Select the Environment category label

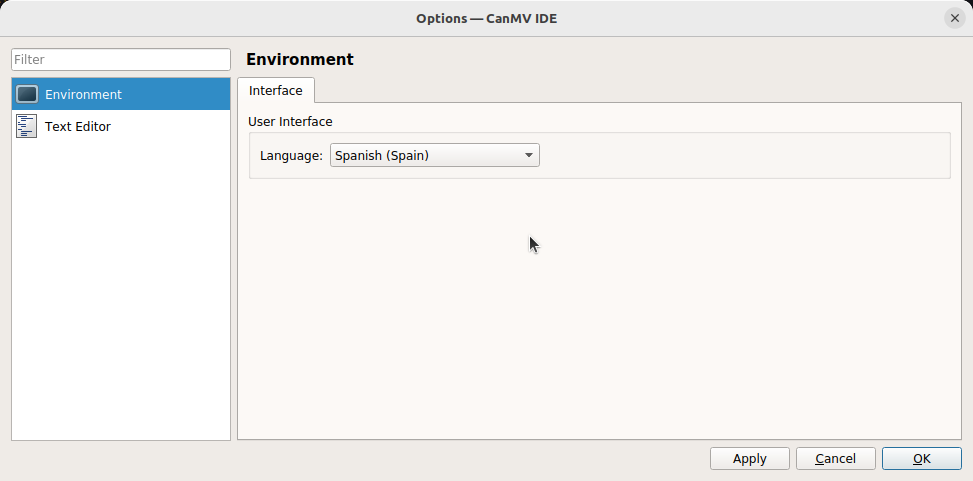pyautogui.click(x=83, y=94)
